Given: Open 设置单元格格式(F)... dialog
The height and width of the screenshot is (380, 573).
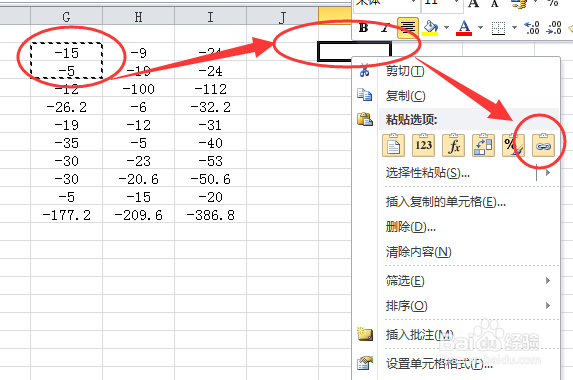Looking at the screenshot, I should pos(457,364).
